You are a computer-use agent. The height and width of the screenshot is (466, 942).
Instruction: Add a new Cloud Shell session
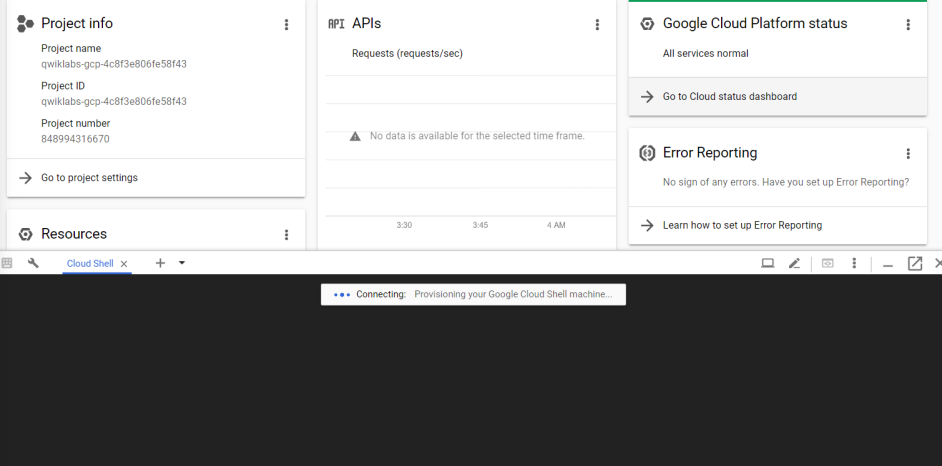160,263
